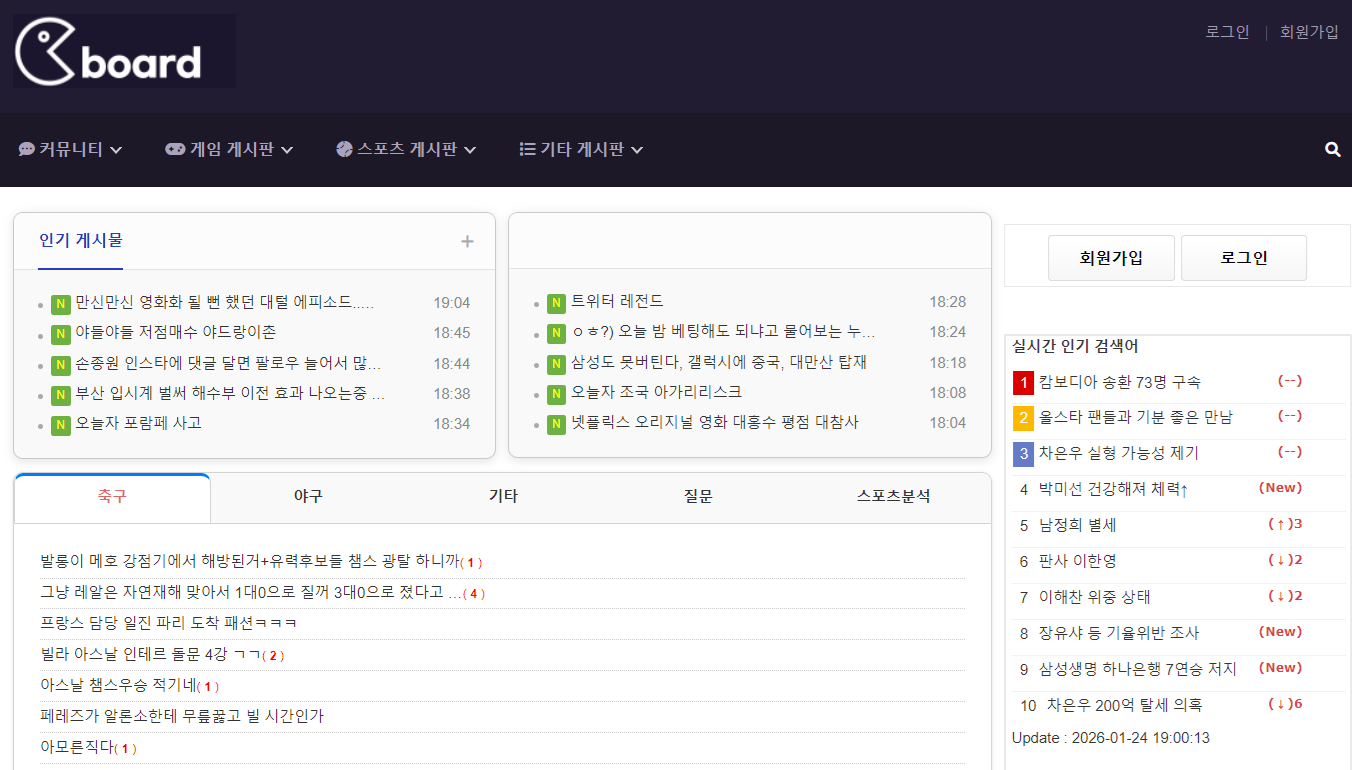The width and height of the screenshot is (1352, 770).
Task: Open the search magnifier icon
Action: [x=1332, y=149]
